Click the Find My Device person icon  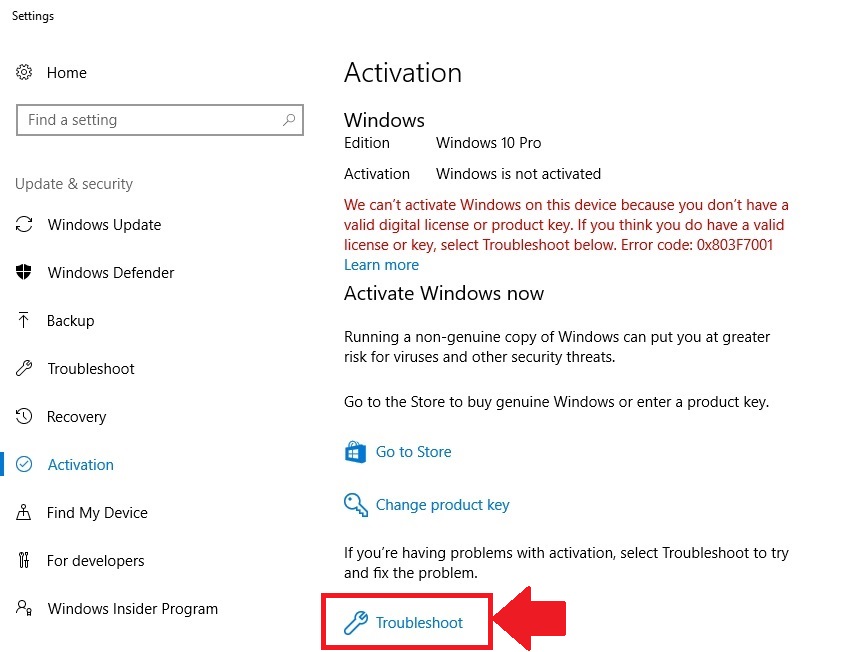(24, 512)
